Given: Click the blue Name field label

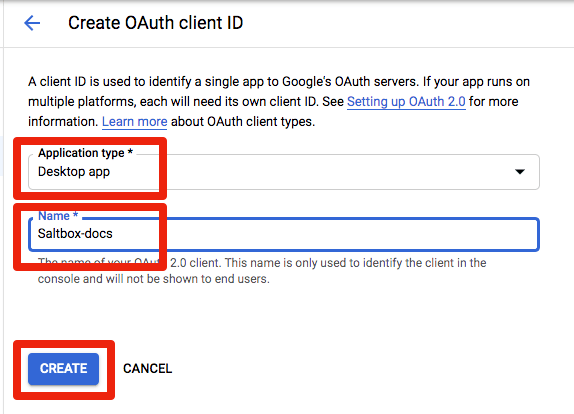Looking at the screenshot, I should [58, 216].
